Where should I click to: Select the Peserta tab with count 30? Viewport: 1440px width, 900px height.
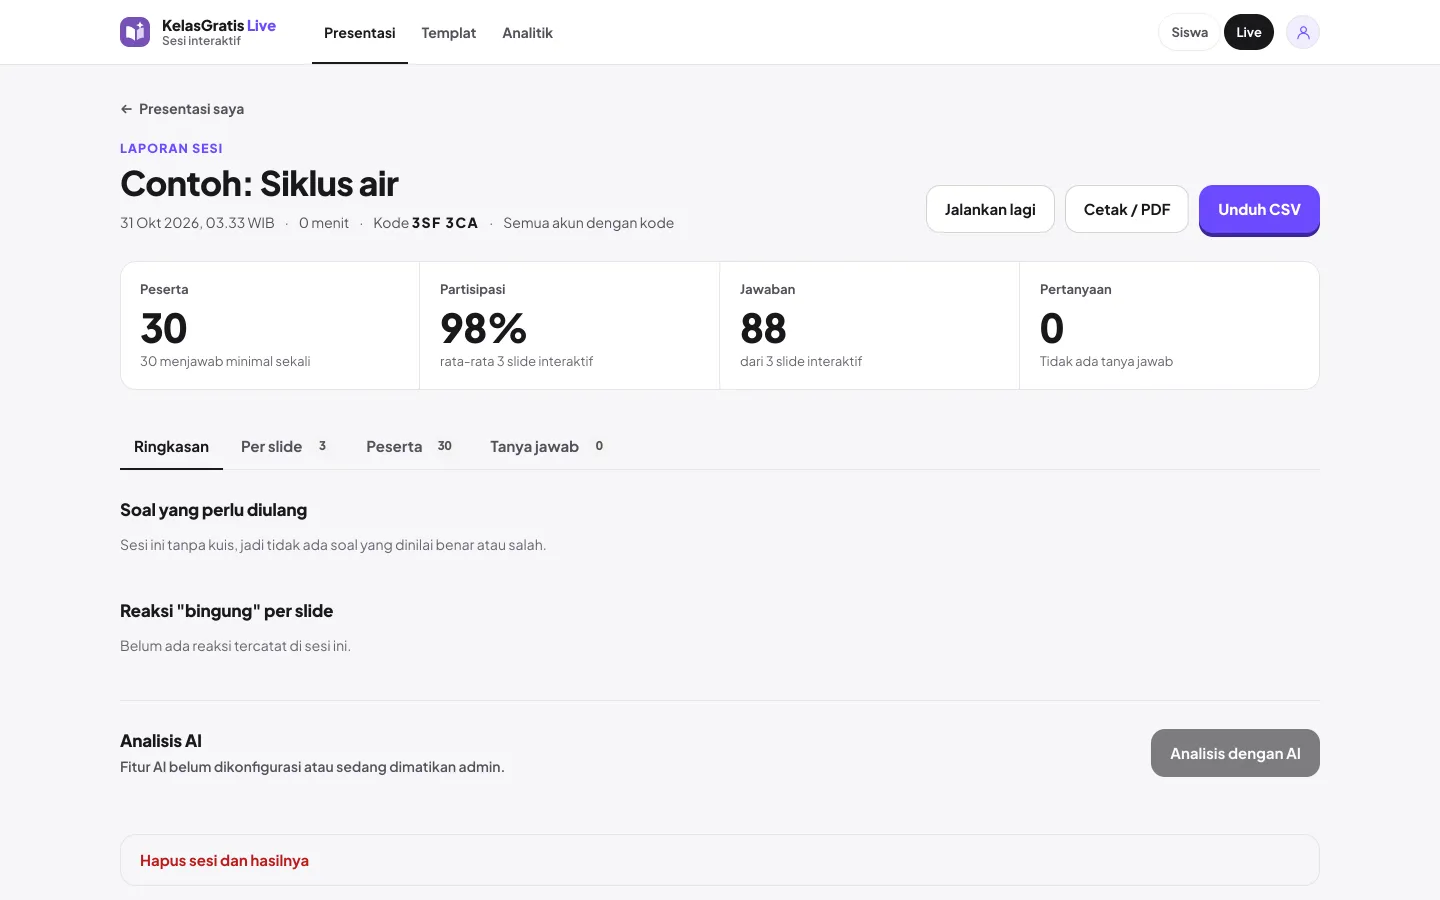click(x=410, y=447)
